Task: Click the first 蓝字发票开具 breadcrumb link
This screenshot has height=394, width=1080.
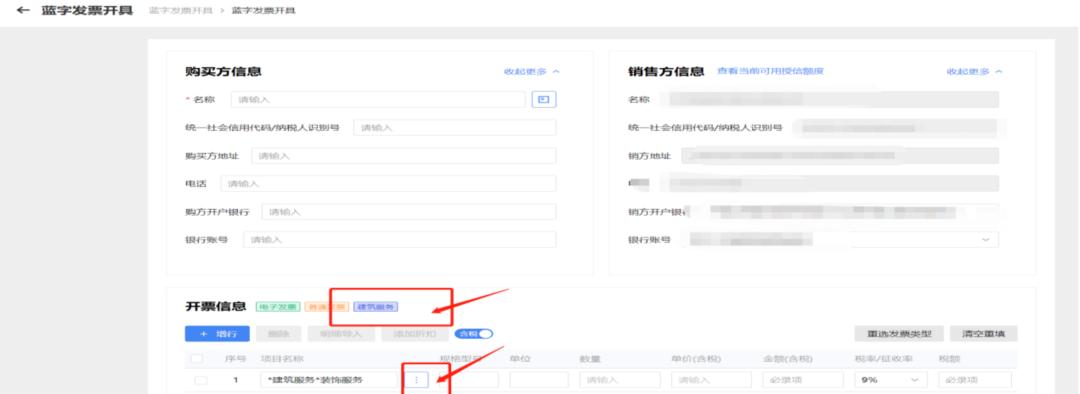Action: [x=180, y=11]
